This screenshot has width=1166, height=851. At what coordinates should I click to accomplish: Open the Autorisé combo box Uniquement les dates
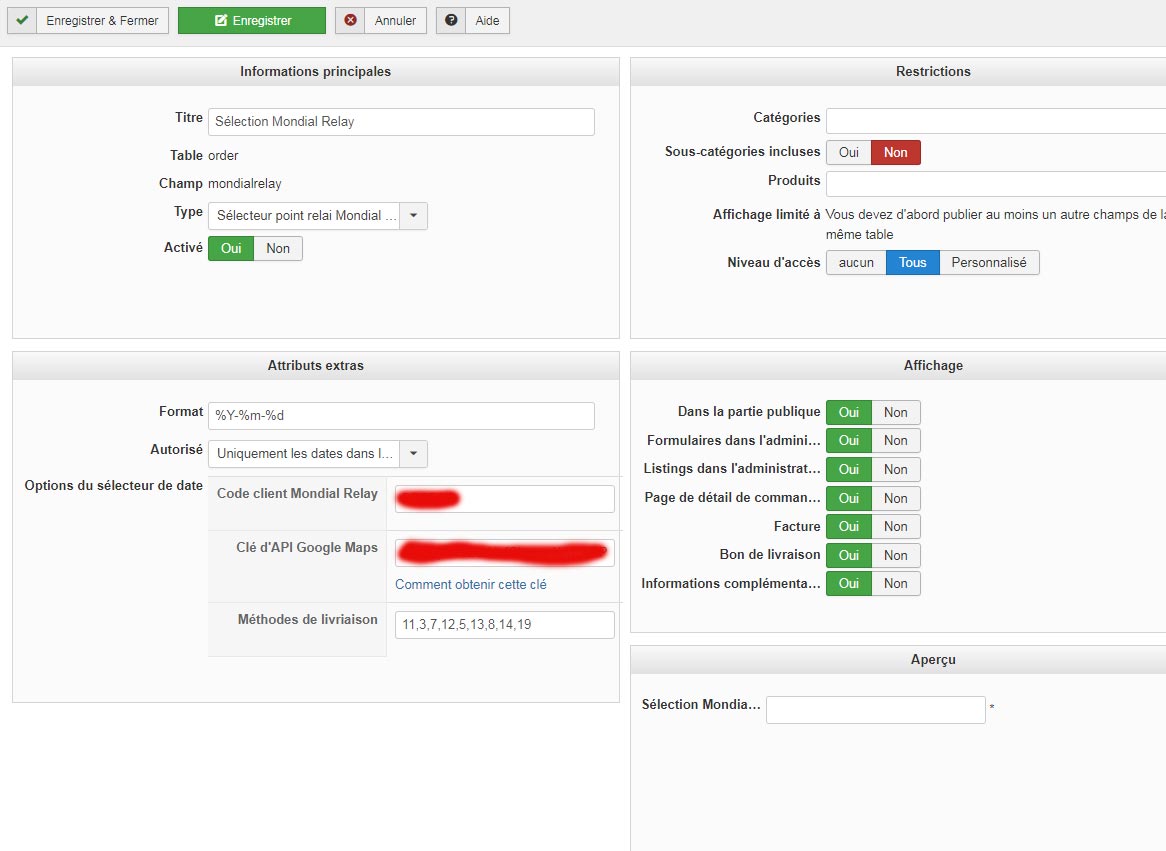pos(318,454)
